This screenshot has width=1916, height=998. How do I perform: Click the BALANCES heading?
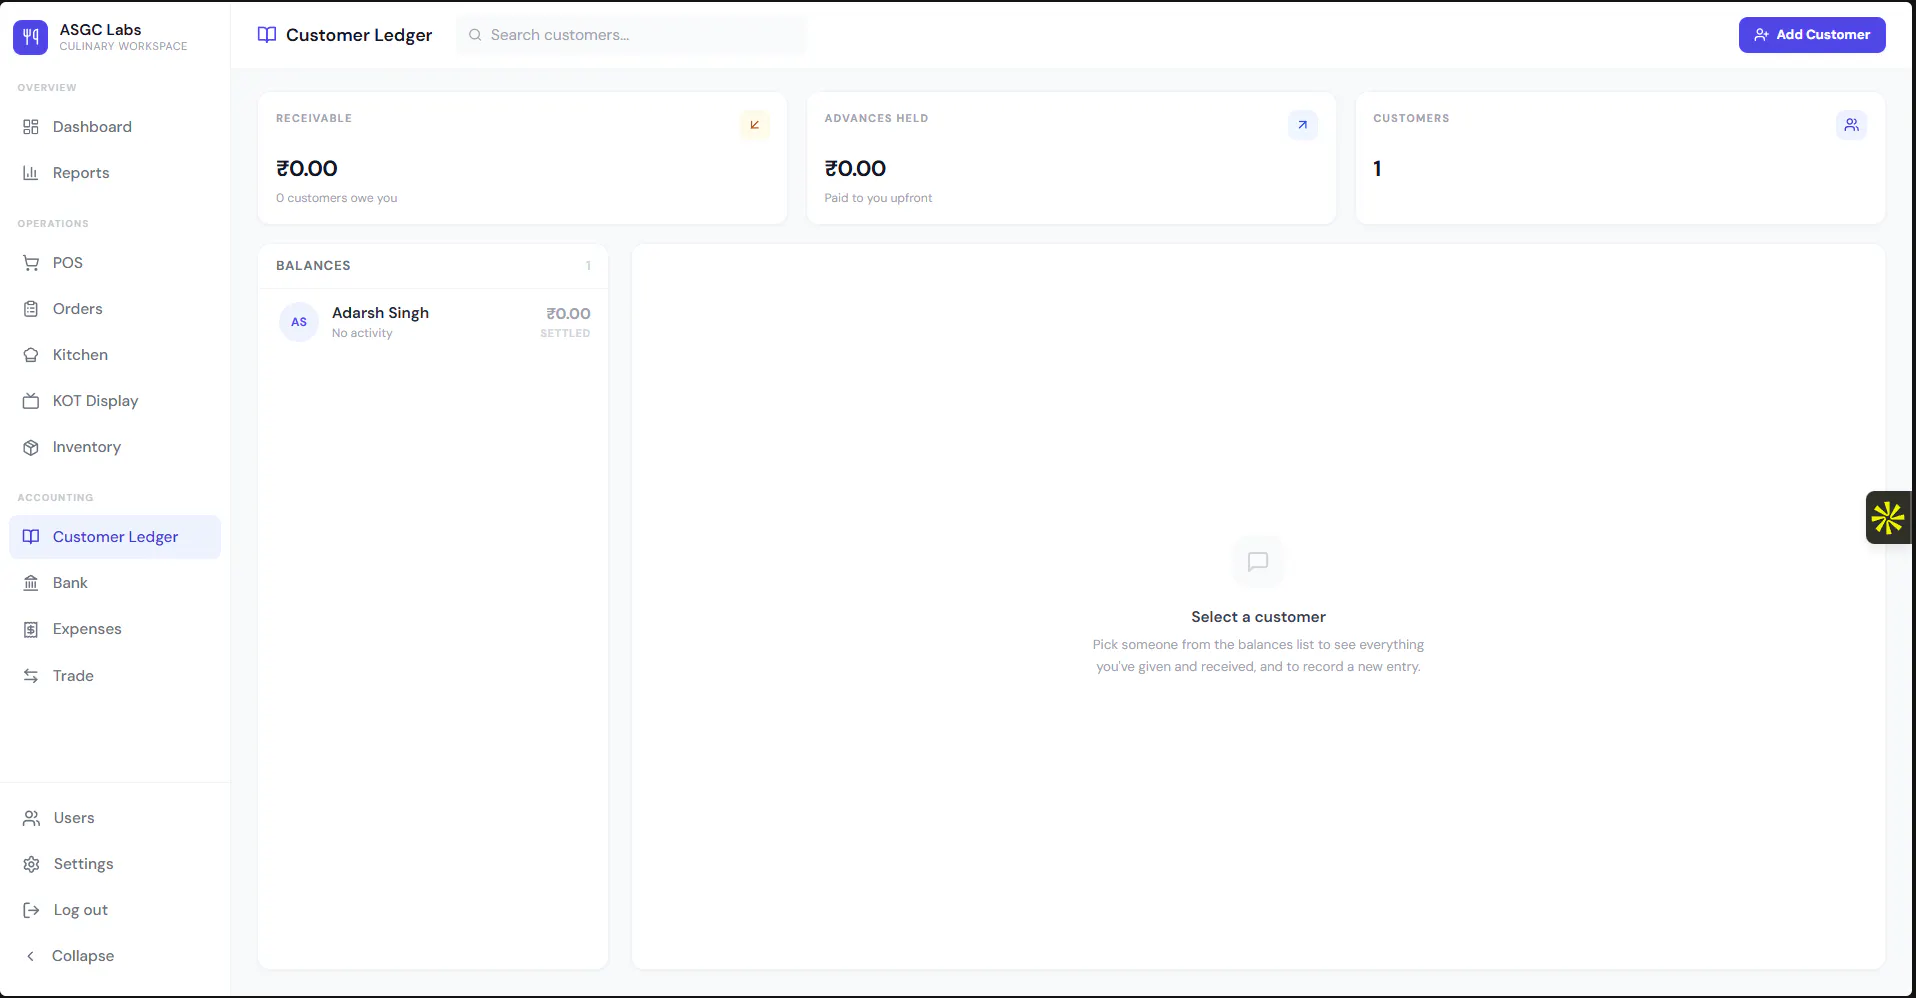pos(313,266)
